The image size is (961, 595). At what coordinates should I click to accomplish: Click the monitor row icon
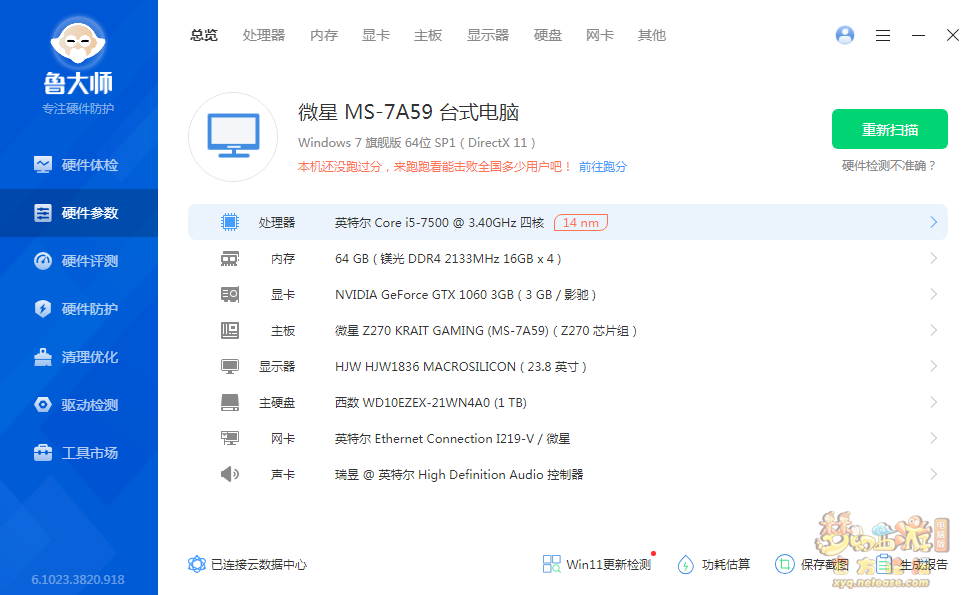coord(230,366)
